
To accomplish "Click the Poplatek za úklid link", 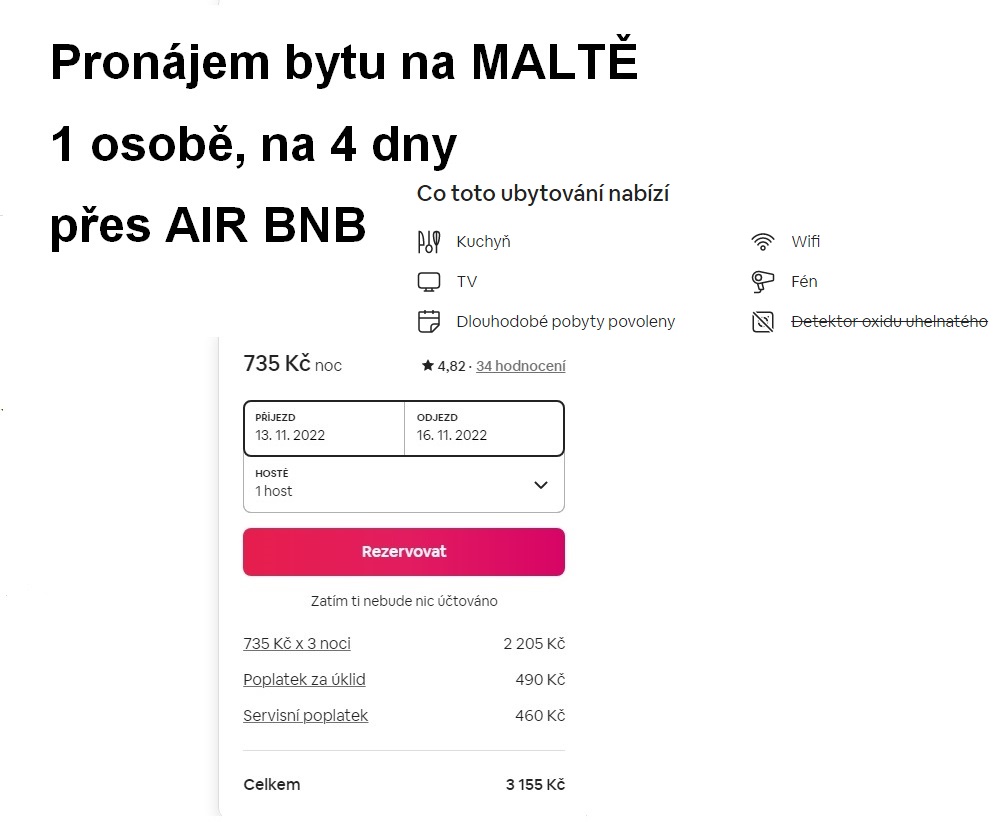I will (x=304, y=679).
